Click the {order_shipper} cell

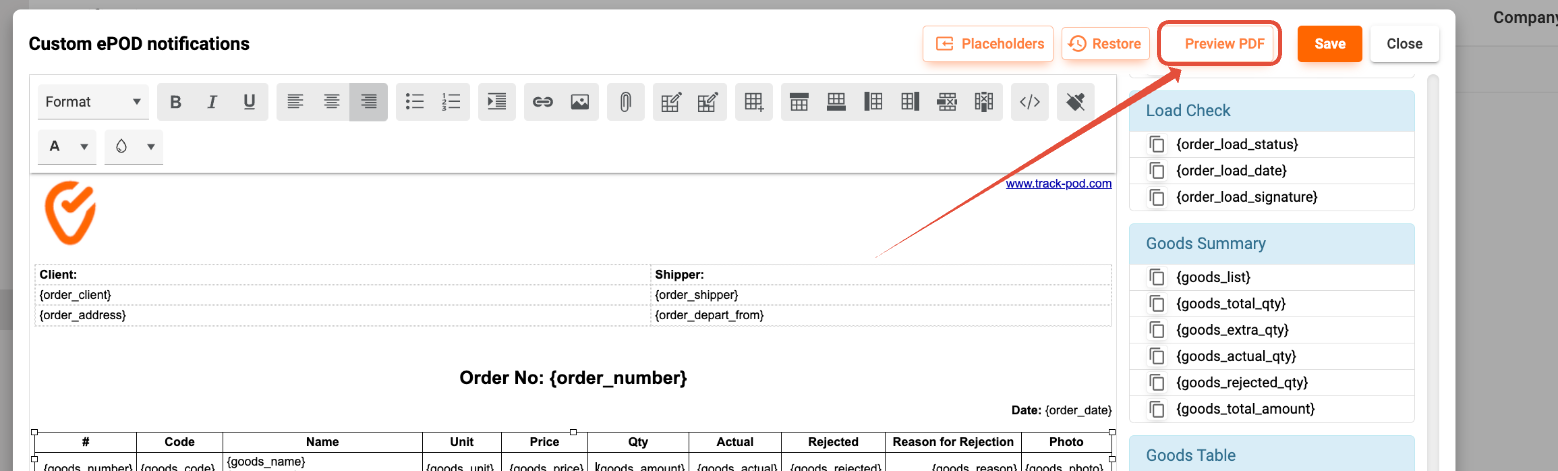click(881, 295)
